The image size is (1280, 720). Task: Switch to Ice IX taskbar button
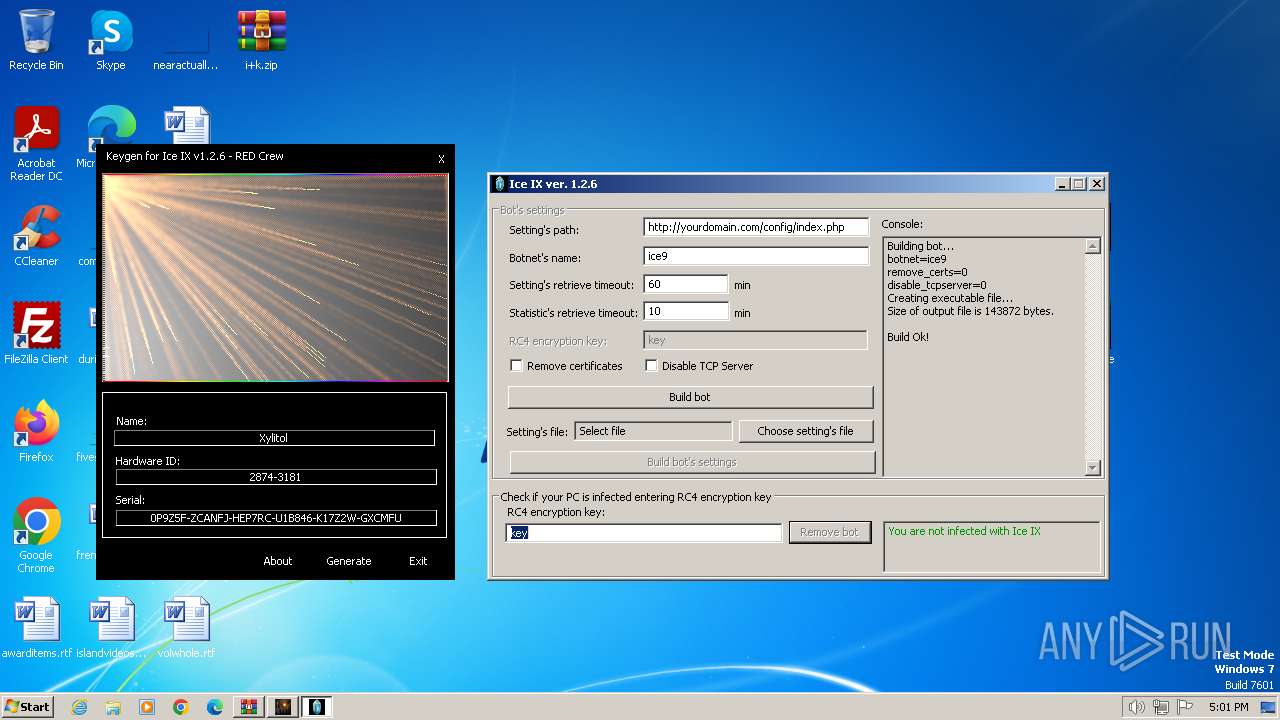(x=317, y=707)
